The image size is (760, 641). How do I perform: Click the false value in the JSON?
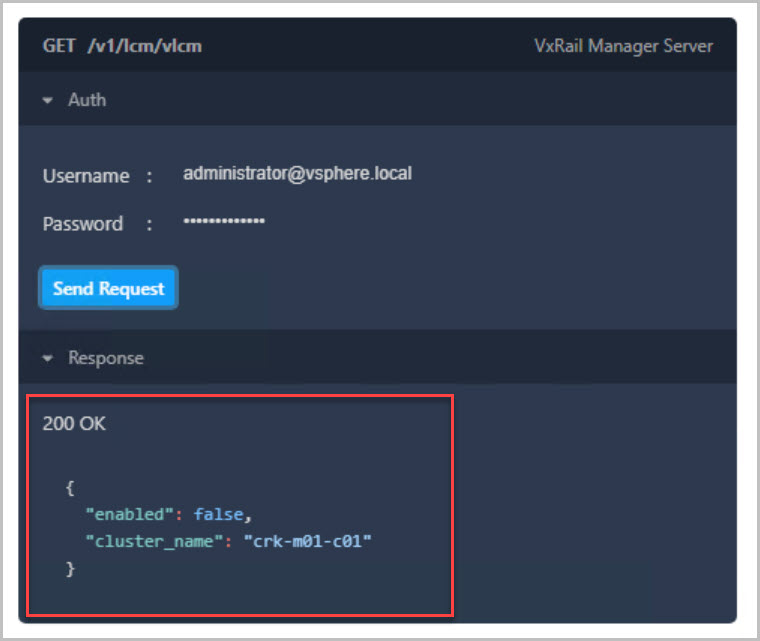coord(219,514)
